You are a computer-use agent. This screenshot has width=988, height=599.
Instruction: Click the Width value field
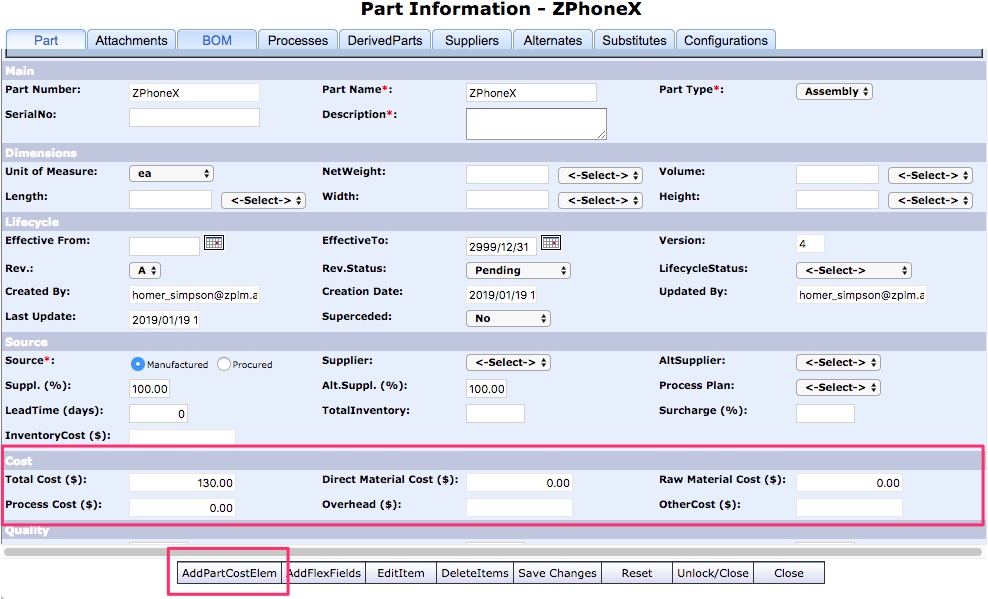coord(507,200)
